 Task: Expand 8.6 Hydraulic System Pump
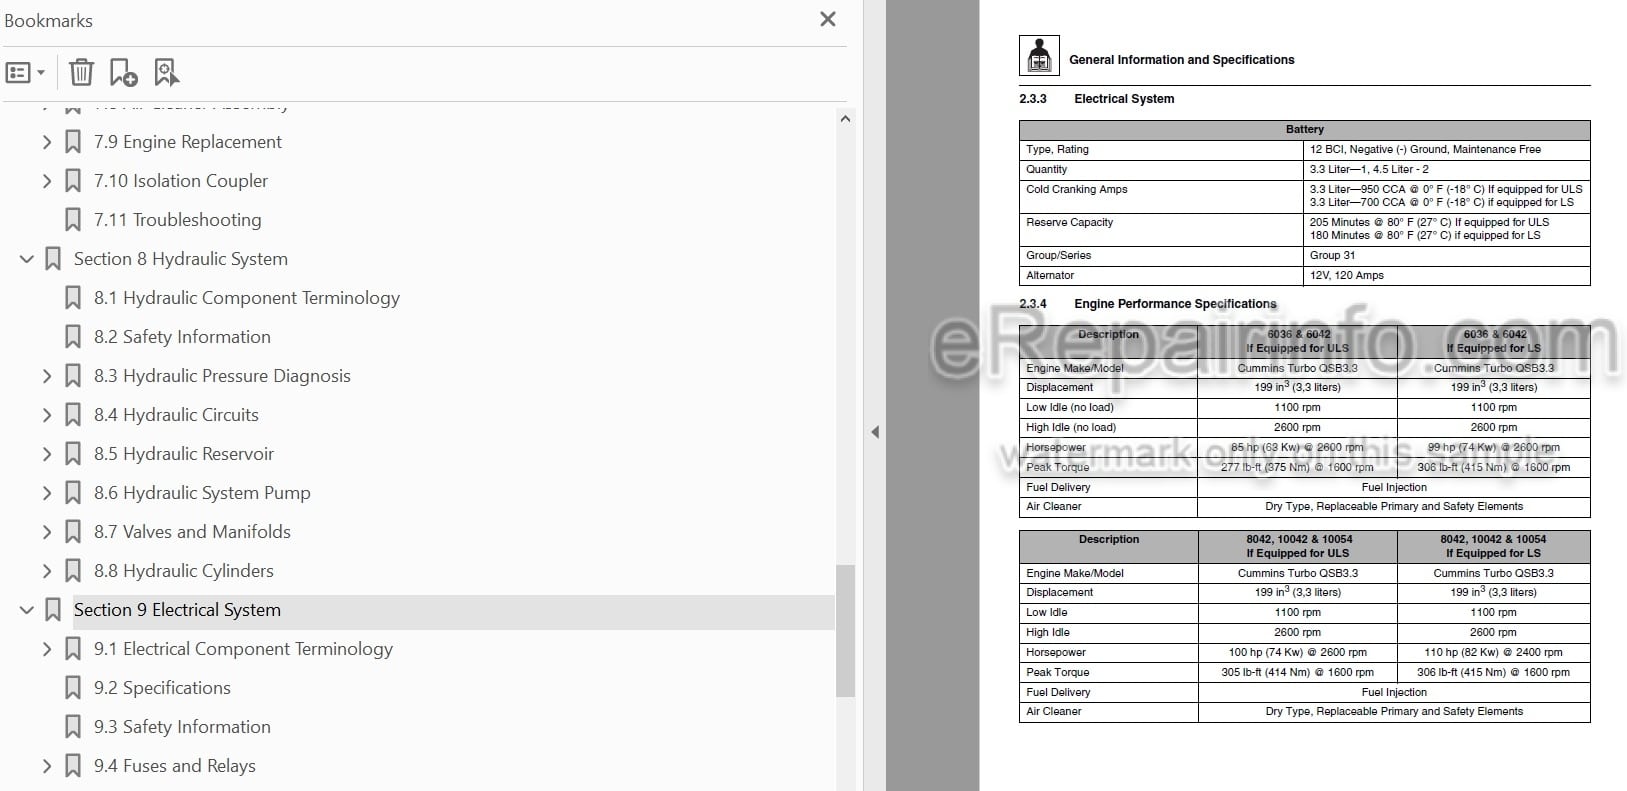(x=47, y=493)
